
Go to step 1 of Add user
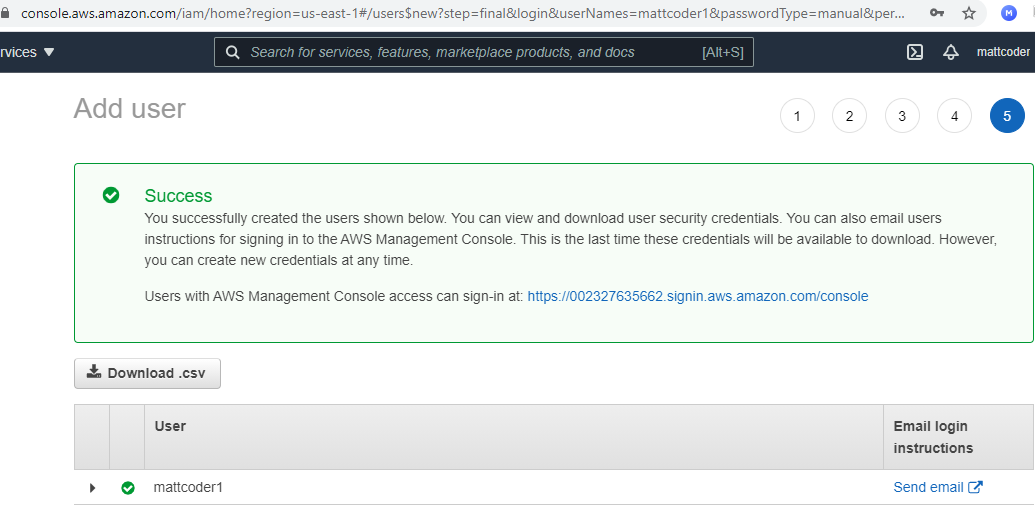coord(797,115)
